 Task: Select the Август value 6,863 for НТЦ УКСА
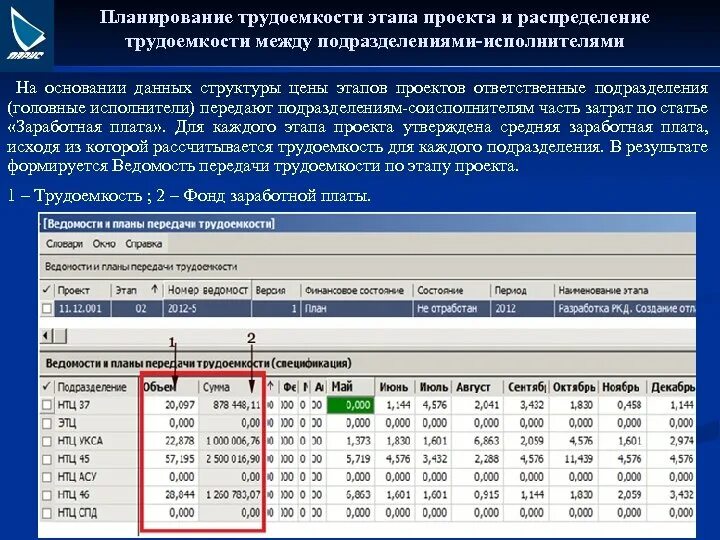pyautogui.click(x=487, y=441)
